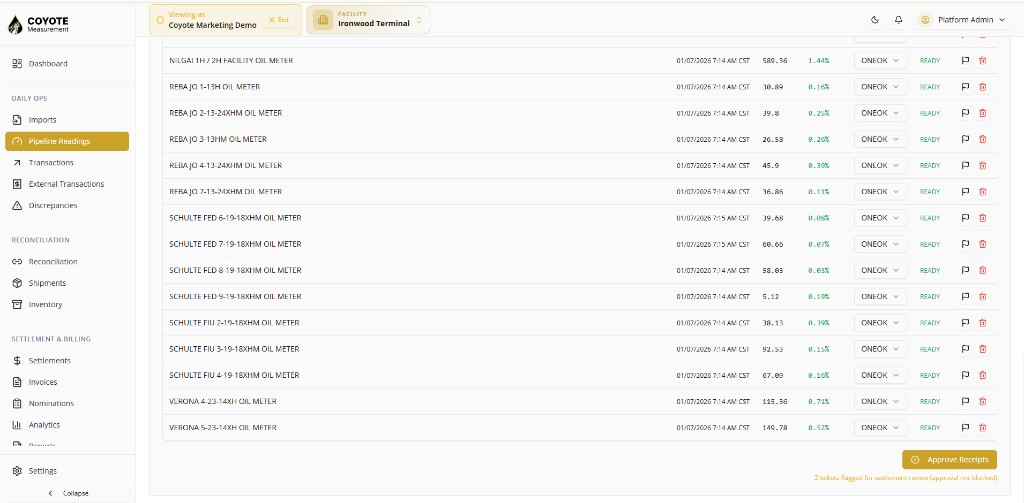
Task: Open the Platform Admin user menu
Action: 964,20
